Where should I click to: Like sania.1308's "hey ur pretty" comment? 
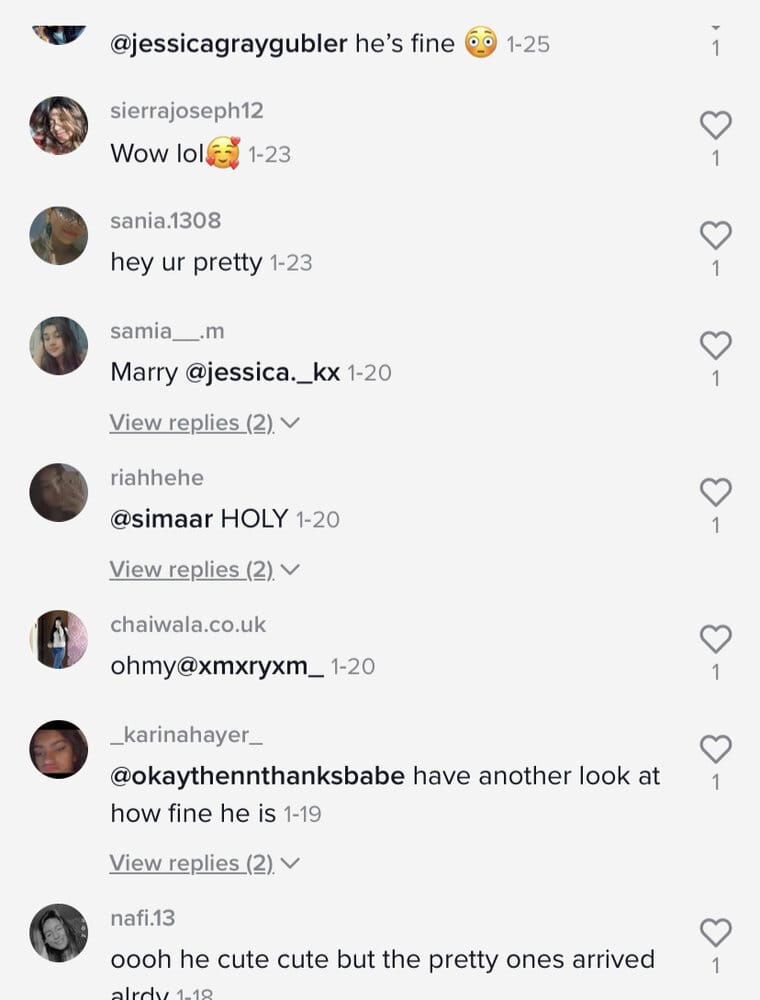point(715,235)
